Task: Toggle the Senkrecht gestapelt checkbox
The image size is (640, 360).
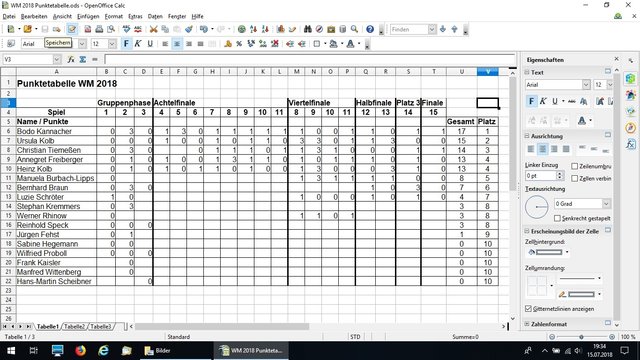Action: (557, 218)
